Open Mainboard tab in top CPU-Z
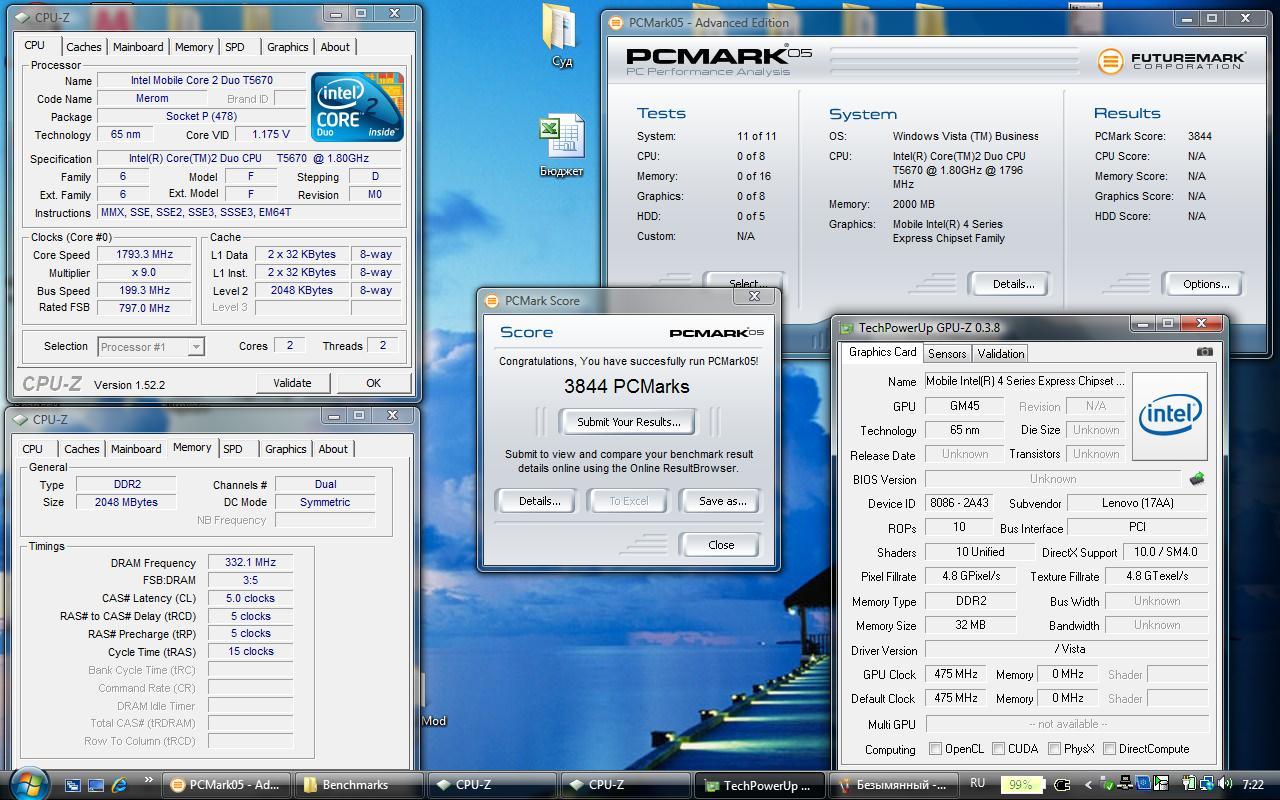The height and width of the screenshot is (800, 1280). tap(138, 47)
